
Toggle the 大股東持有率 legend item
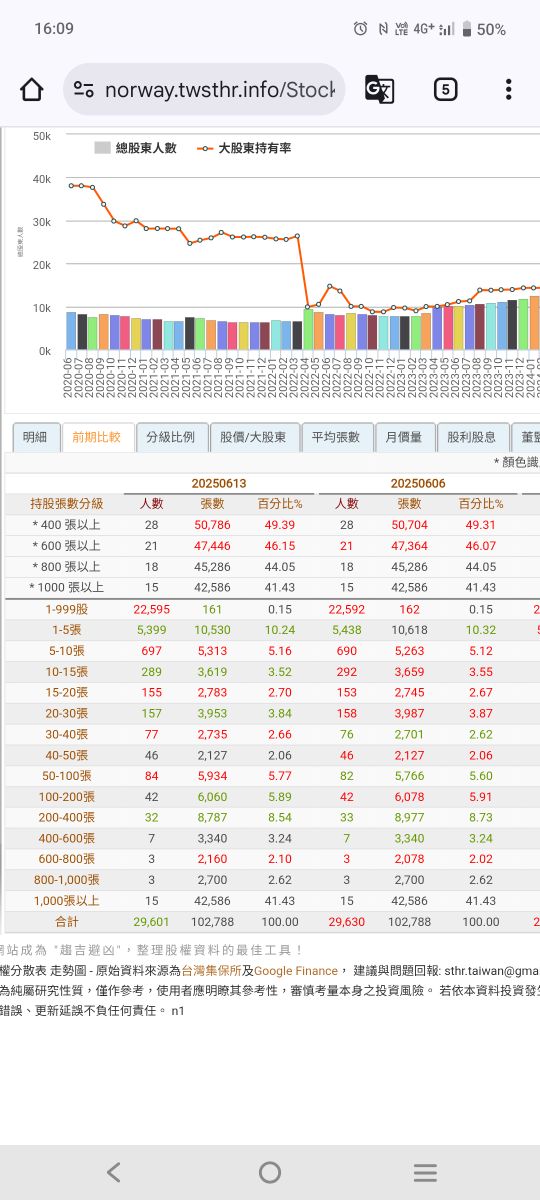[244, 148]
